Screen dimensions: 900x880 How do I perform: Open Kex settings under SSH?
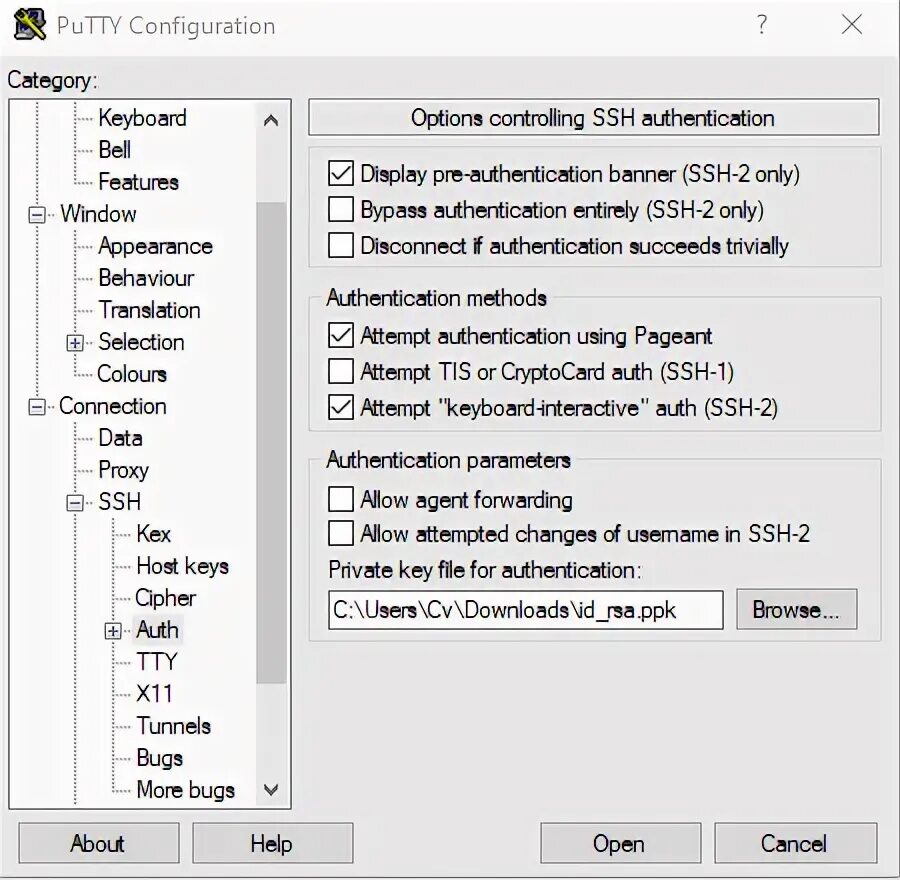153,534
